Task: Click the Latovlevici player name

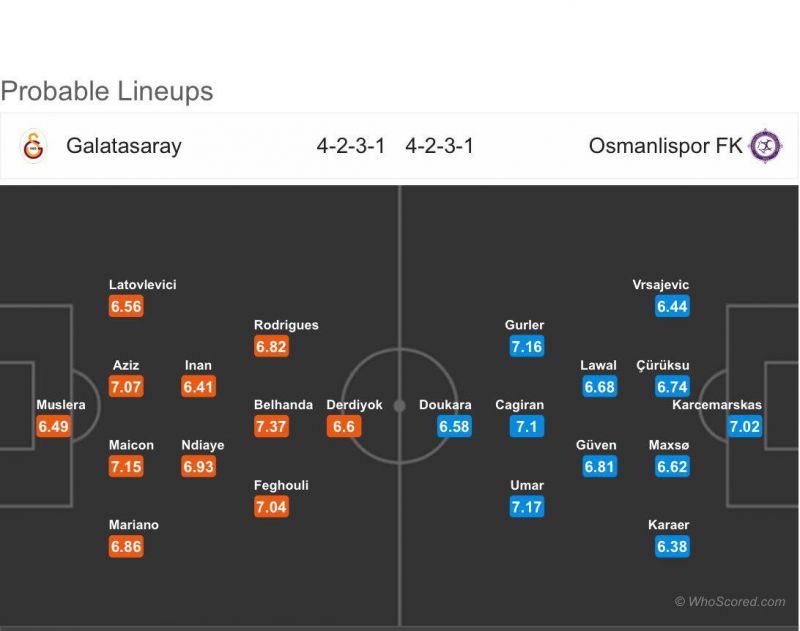Action: click(142, 285)
